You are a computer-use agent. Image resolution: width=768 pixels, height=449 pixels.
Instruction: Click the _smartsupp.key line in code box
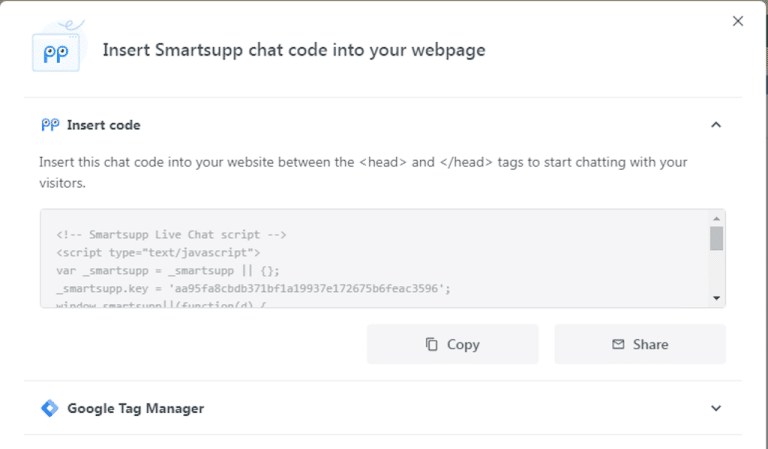[254, 288]
